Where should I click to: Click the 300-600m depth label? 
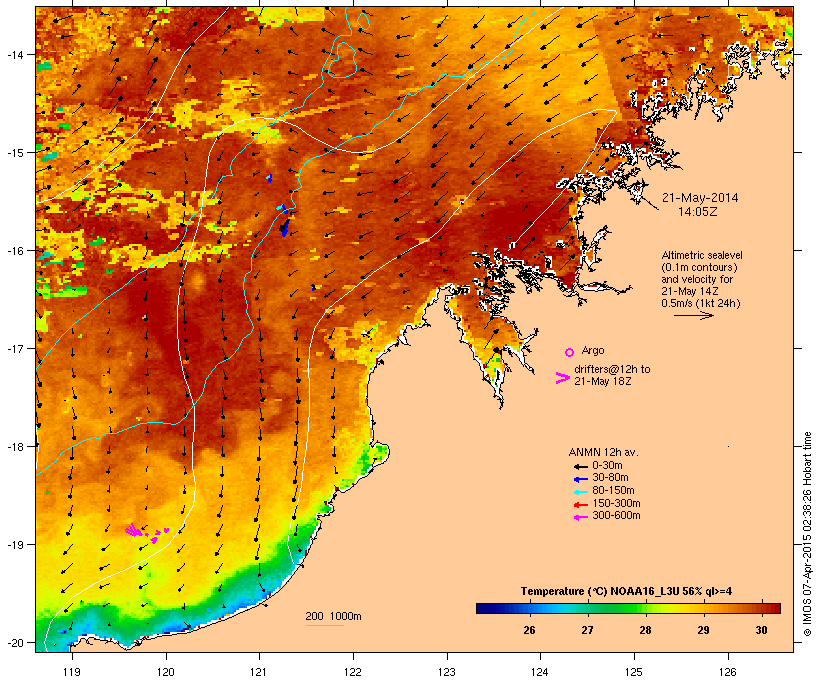[x=616, y=516]
